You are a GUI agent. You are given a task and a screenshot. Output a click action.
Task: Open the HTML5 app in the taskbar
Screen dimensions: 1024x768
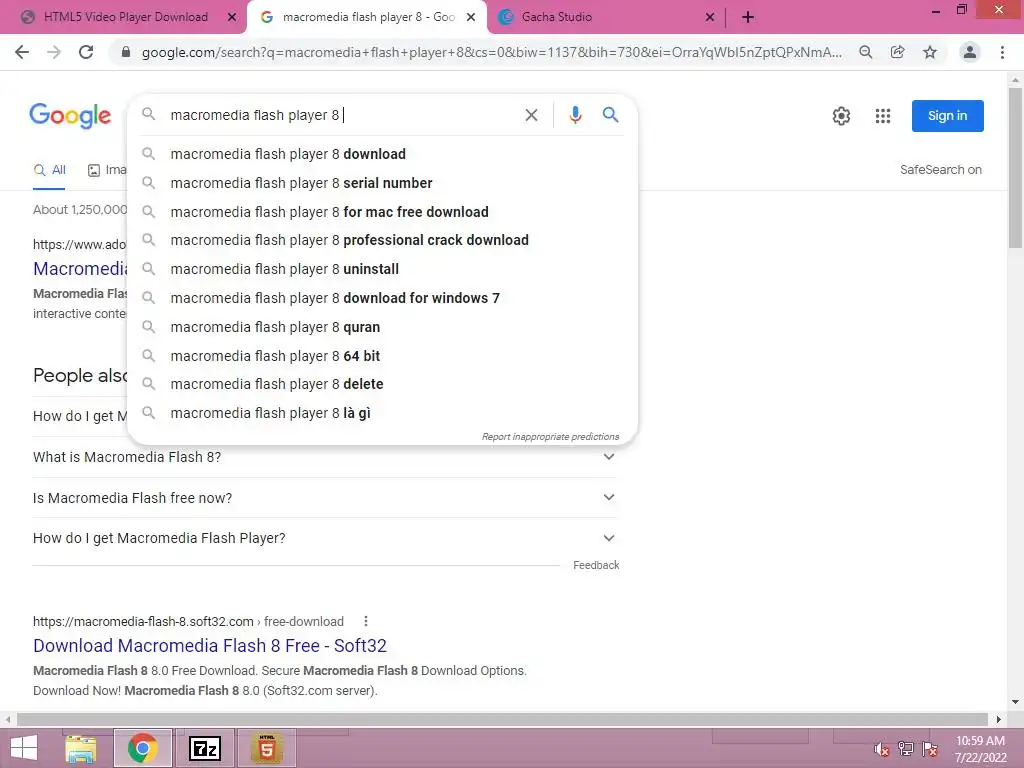pyautogui.click(x=266, y=748)
